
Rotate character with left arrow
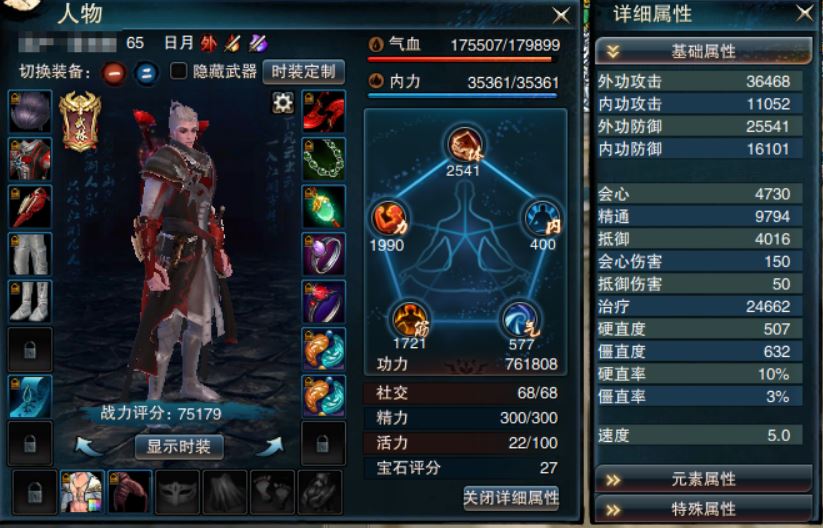pyautogui.click(x=87, y=446)
